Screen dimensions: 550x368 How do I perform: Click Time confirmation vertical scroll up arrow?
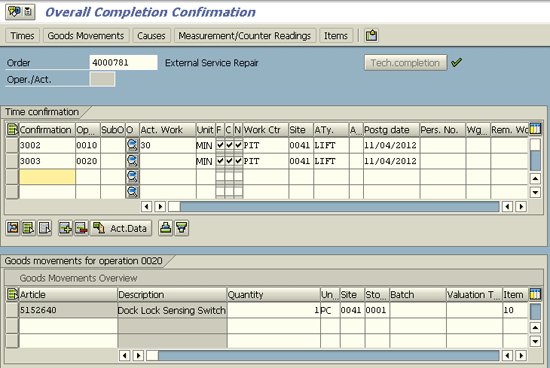tap(535, 179)
